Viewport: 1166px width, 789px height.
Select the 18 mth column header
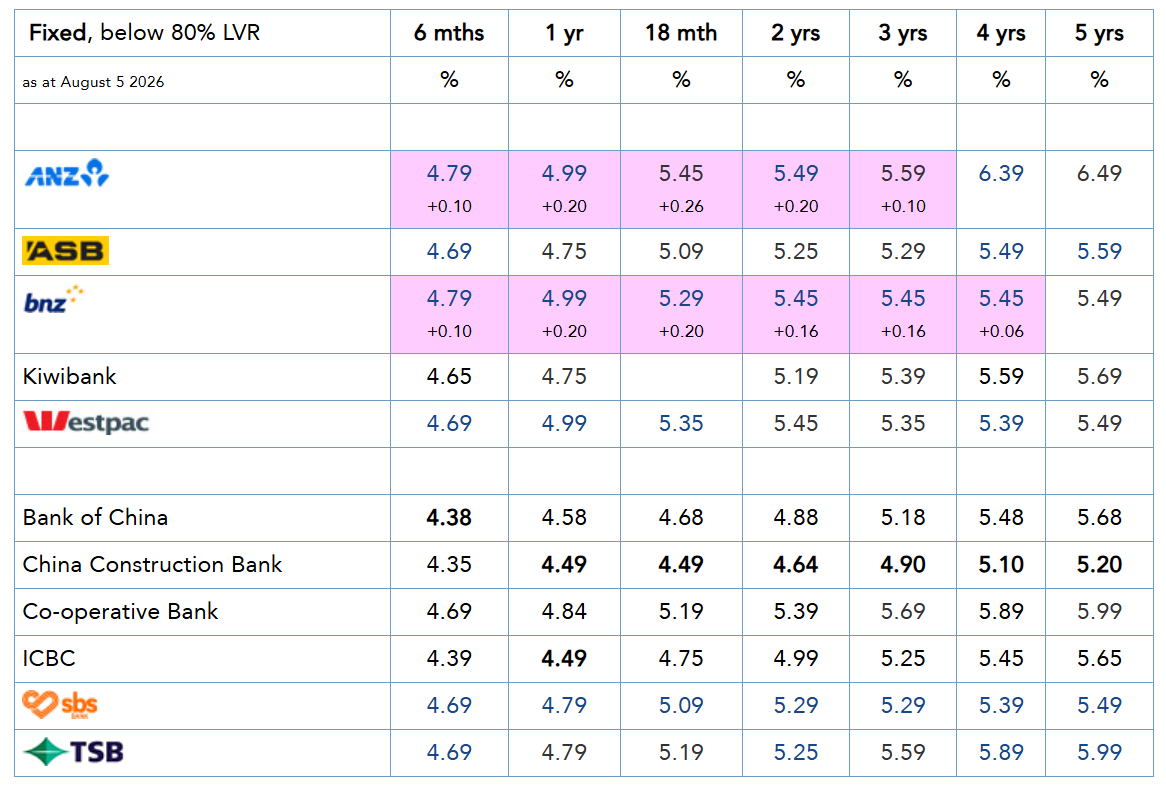coord(681,33)
